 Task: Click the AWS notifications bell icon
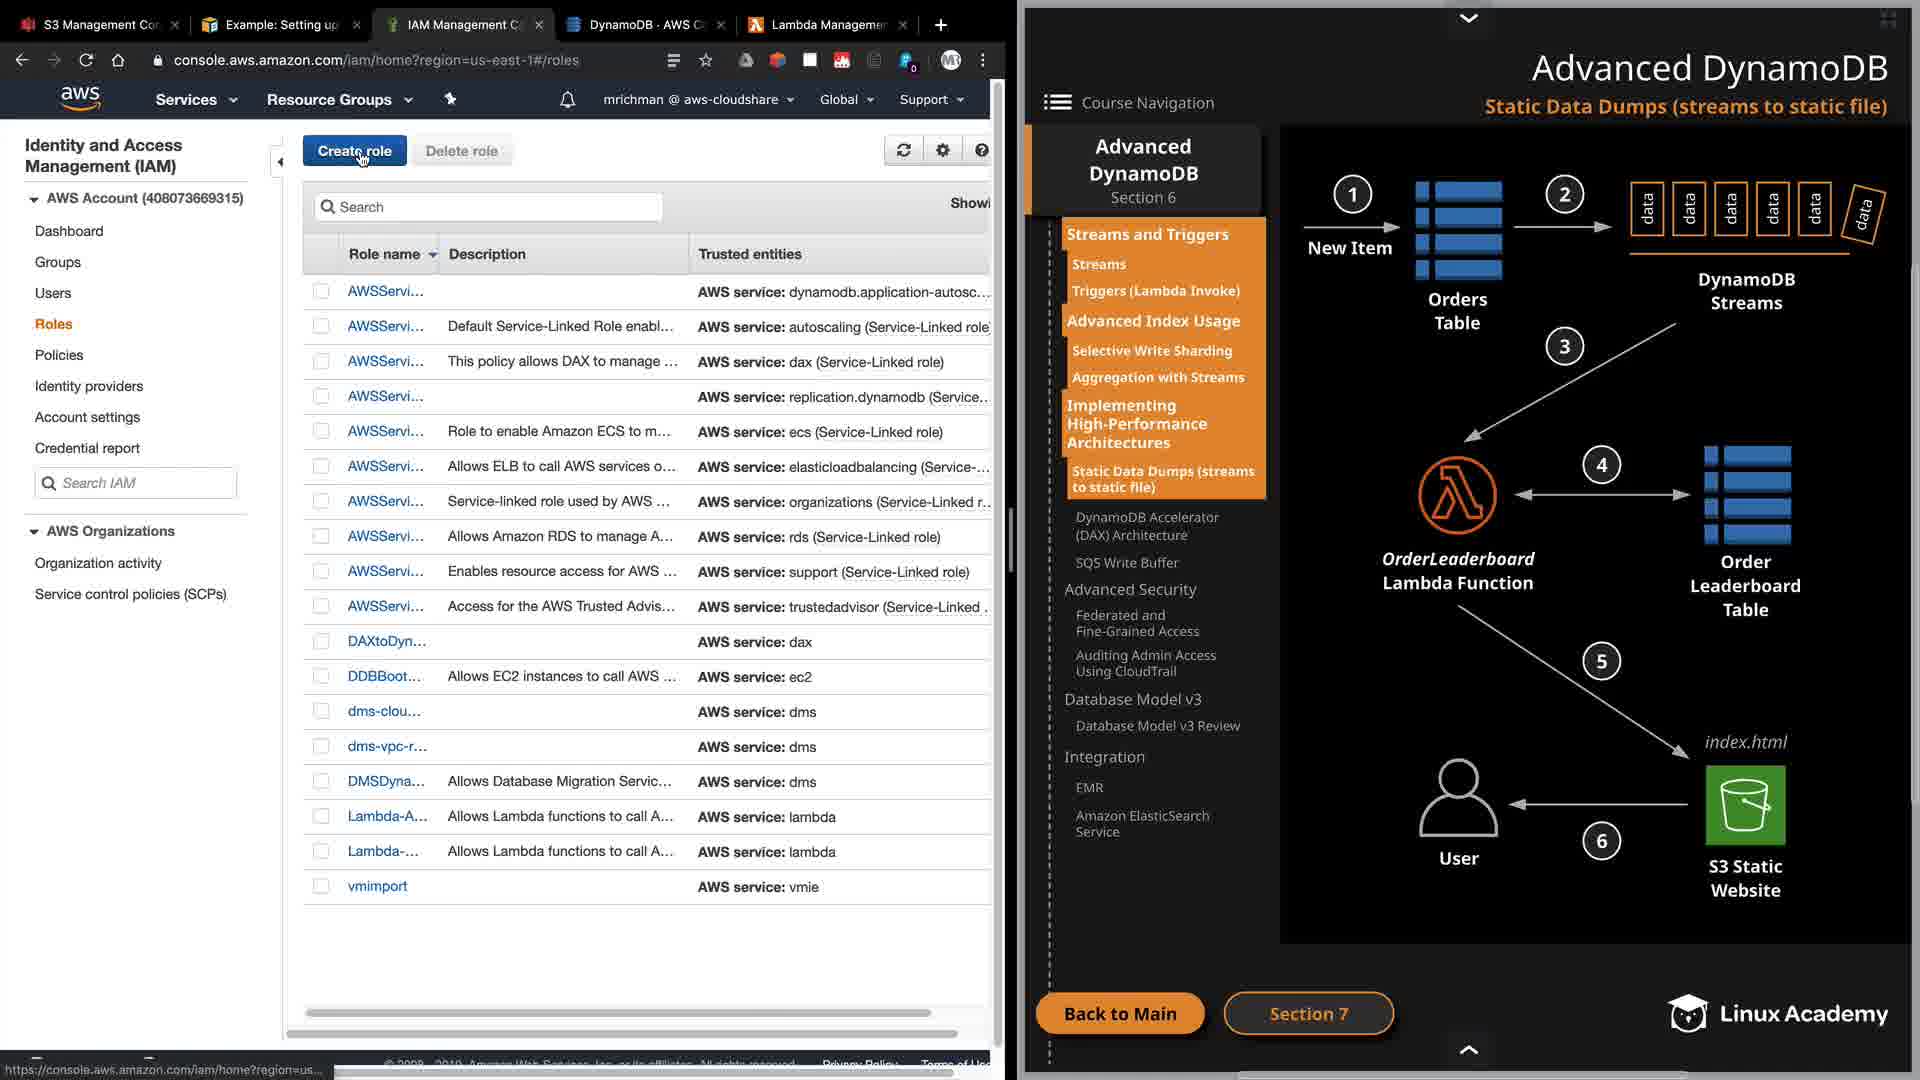pos(567,100)
